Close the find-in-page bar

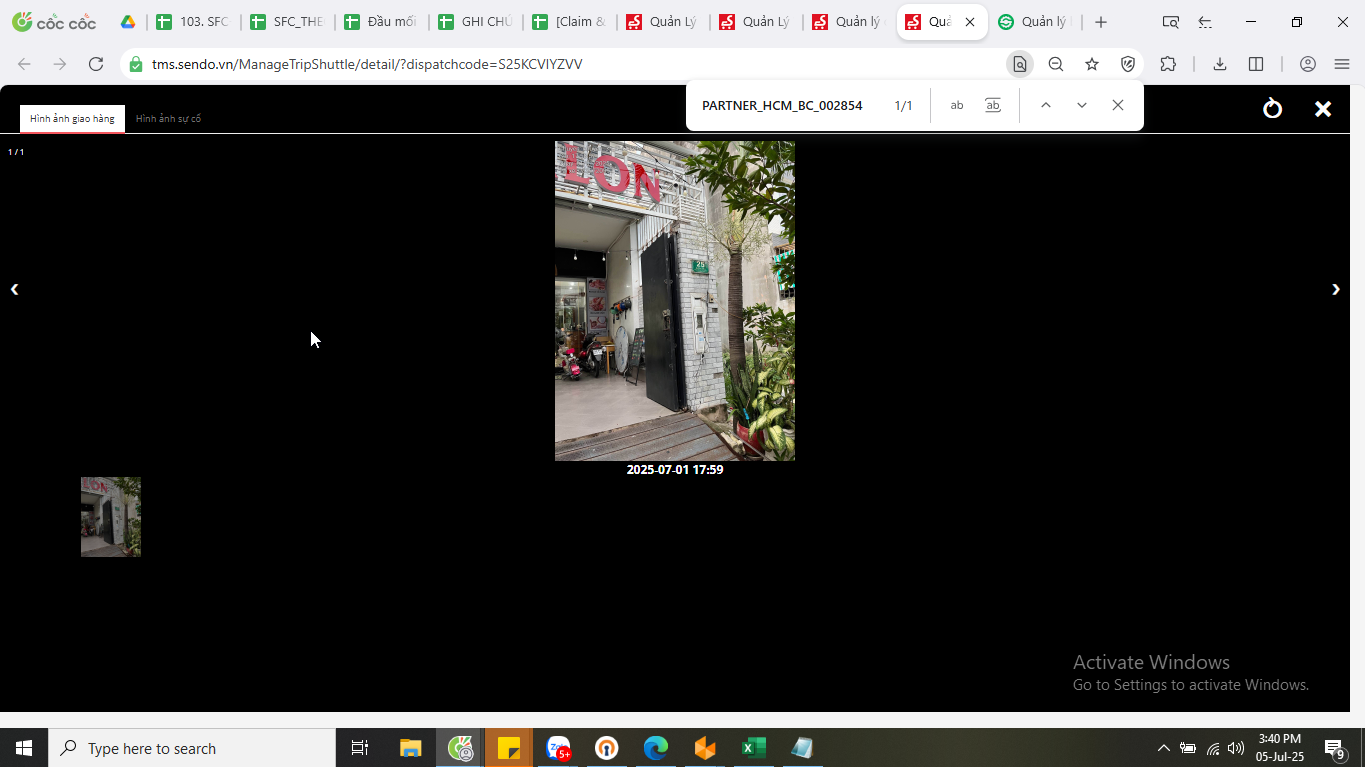tap(1118, 105)
